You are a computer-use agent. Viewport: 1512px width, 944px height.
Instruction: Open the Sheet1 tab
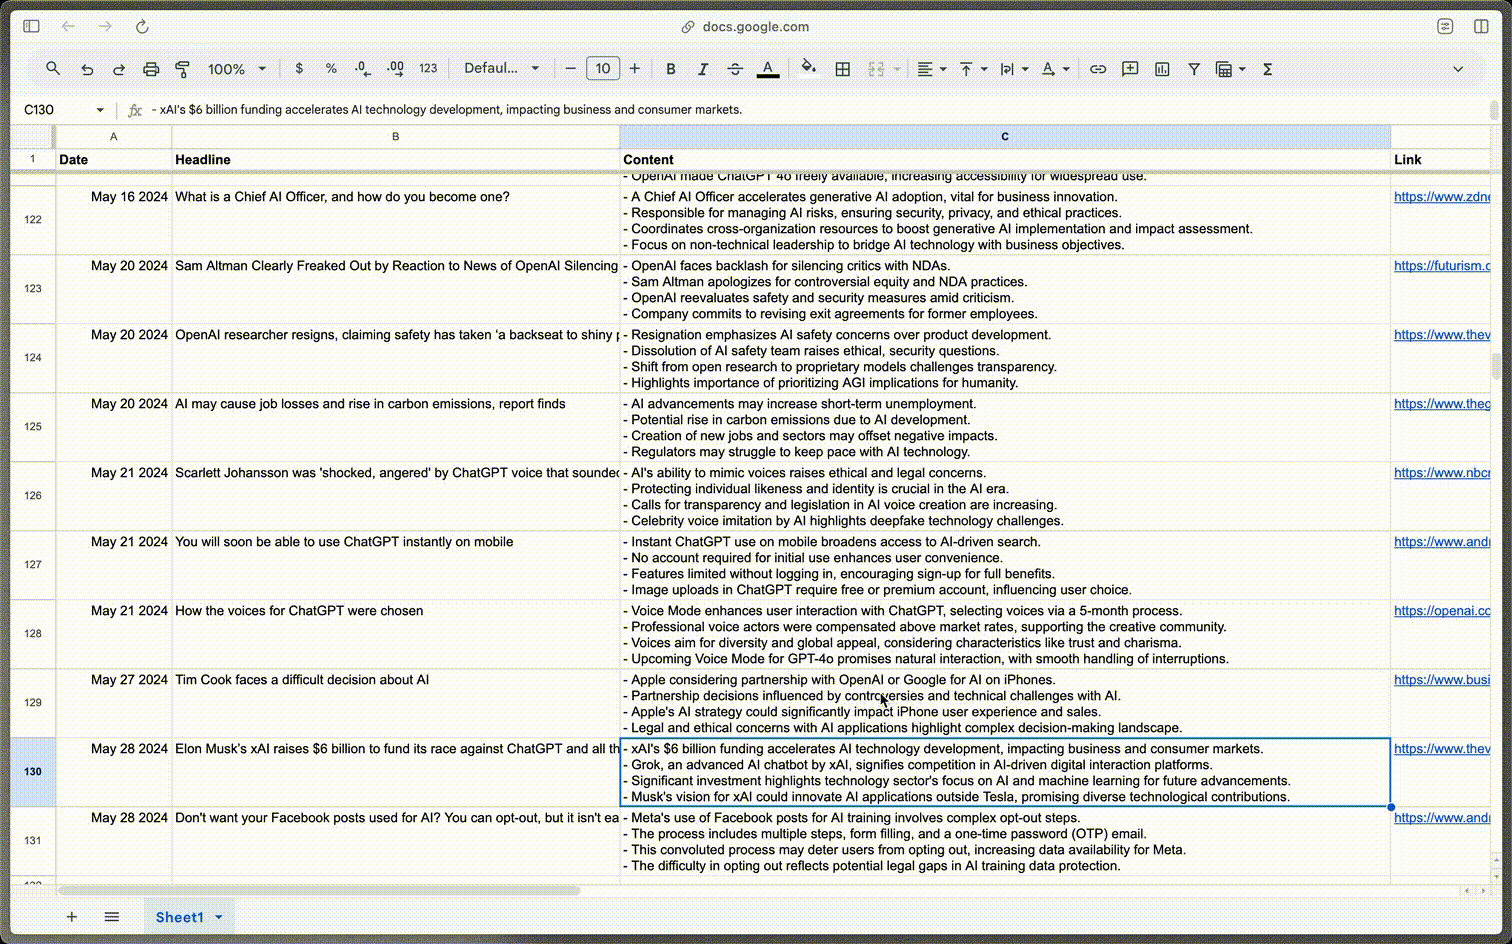[179, 917]
